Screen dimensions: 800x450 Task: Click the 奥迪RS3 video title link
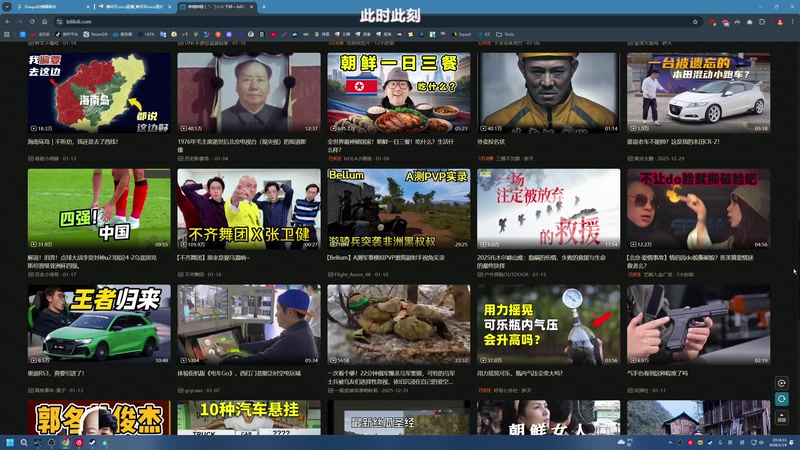point(56,373)
